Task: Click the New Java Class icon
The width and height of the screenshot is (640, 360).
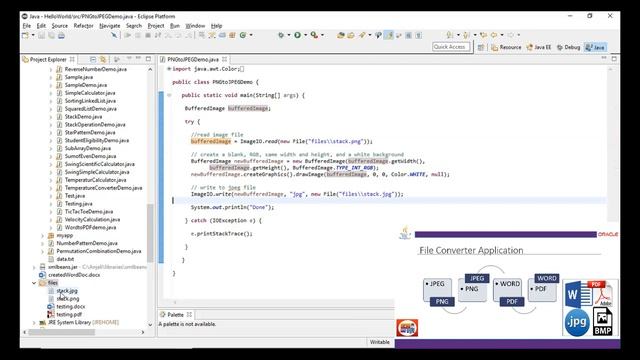Action: point(243,36)
